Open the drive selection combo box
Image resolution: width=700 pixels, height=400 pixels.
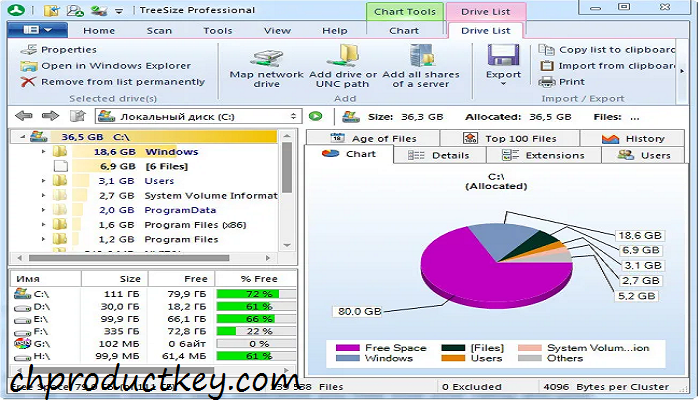198,117
